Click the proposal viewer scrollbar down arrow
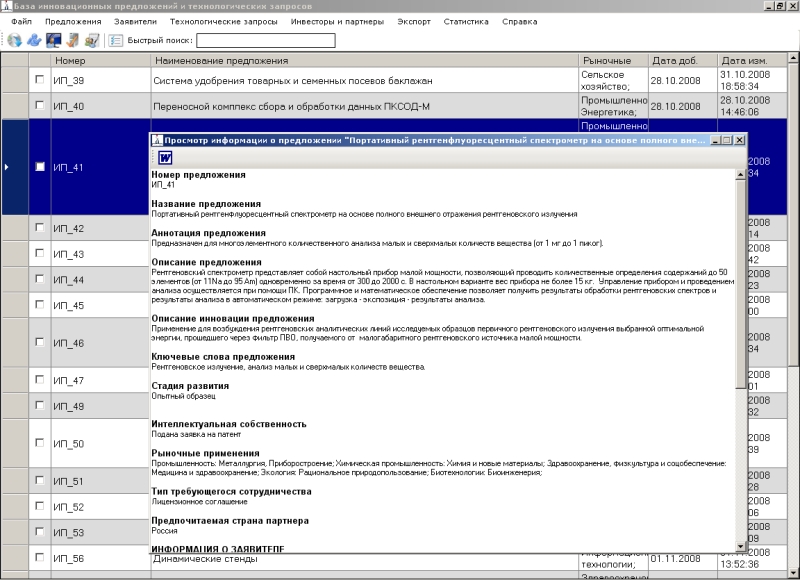The image size is (800, 580). click(741, 547)
